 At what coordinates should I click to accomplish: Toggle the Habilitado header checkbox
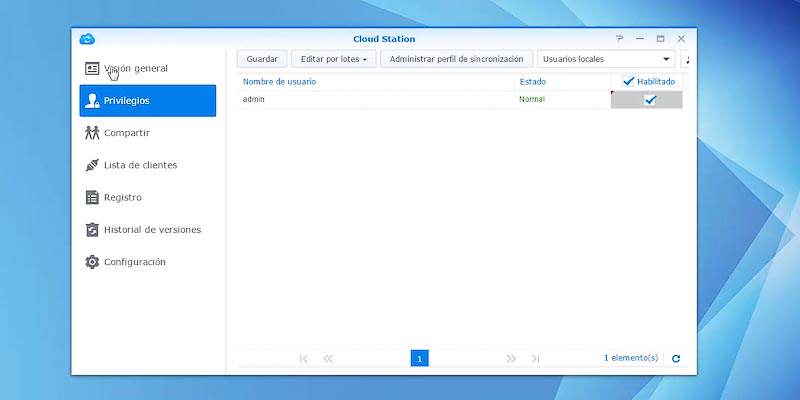tap(629, 82)
